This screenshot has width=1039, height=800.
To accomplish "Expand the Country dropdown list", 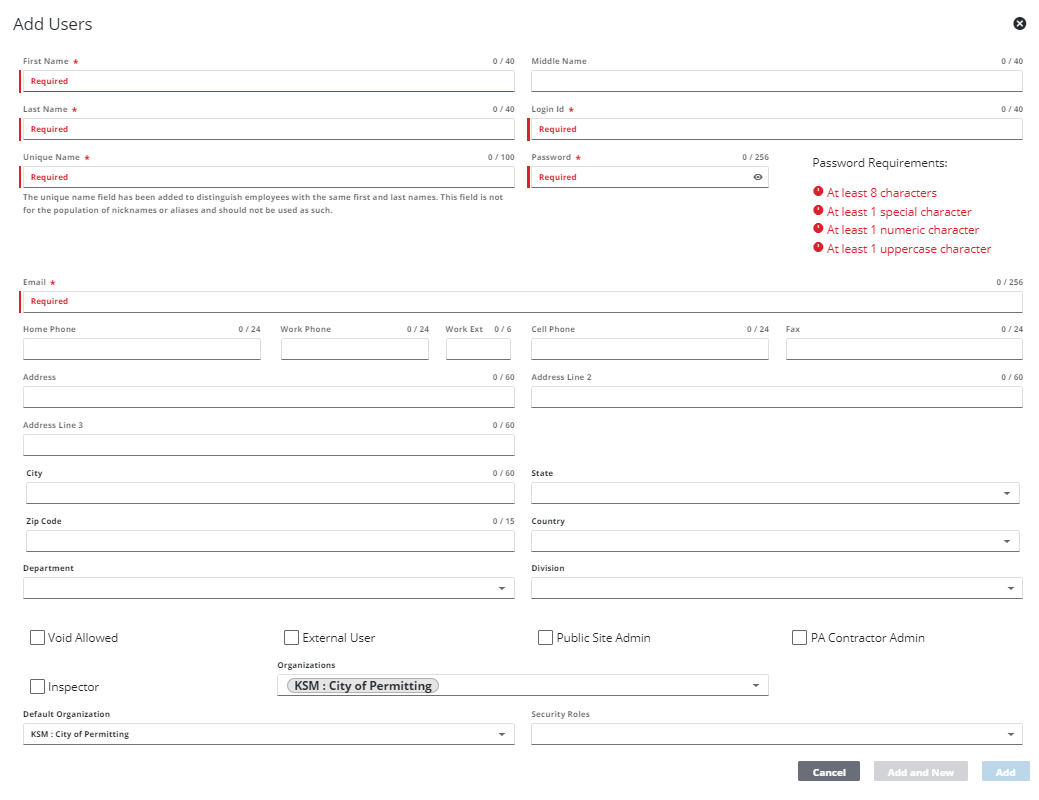I will pos(1005,541).
